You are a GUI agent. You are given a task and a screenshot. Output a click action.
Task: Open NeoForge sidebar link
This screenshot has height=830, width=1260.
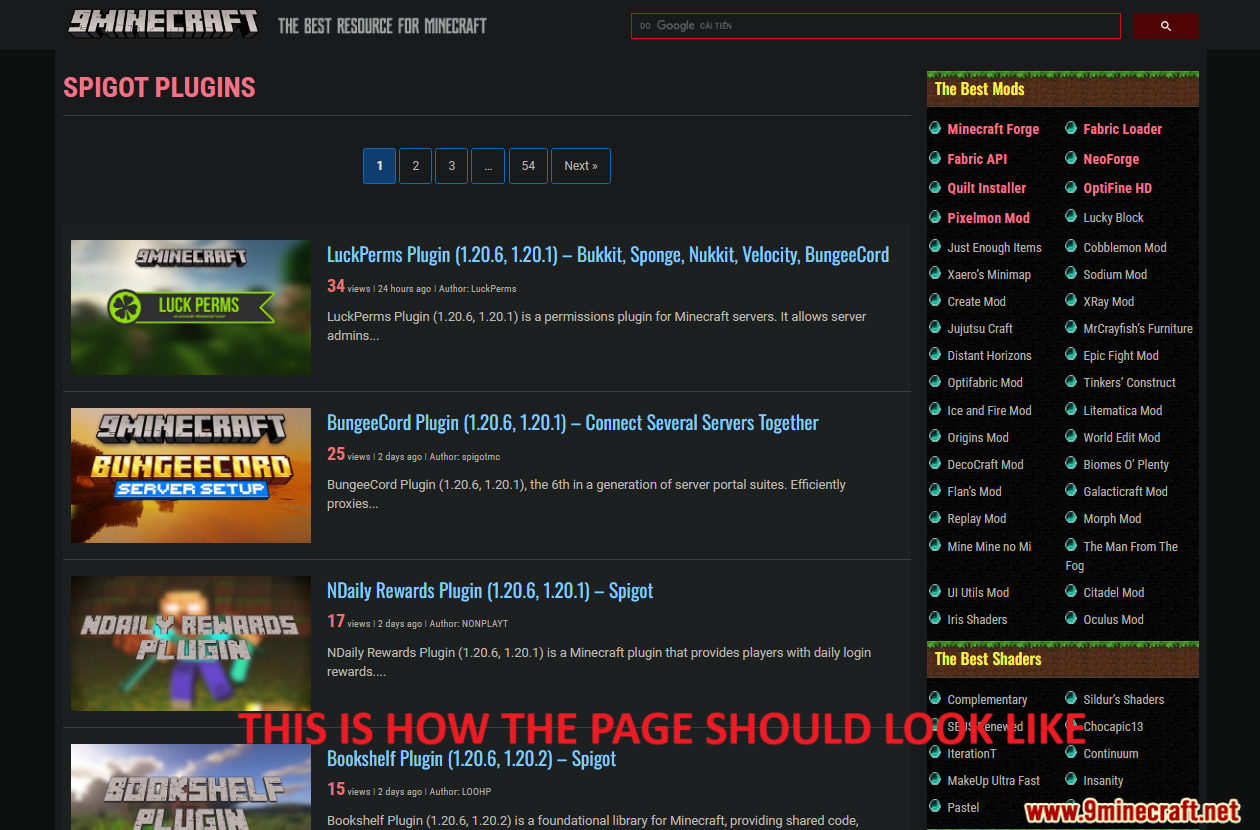point(1111,159)
